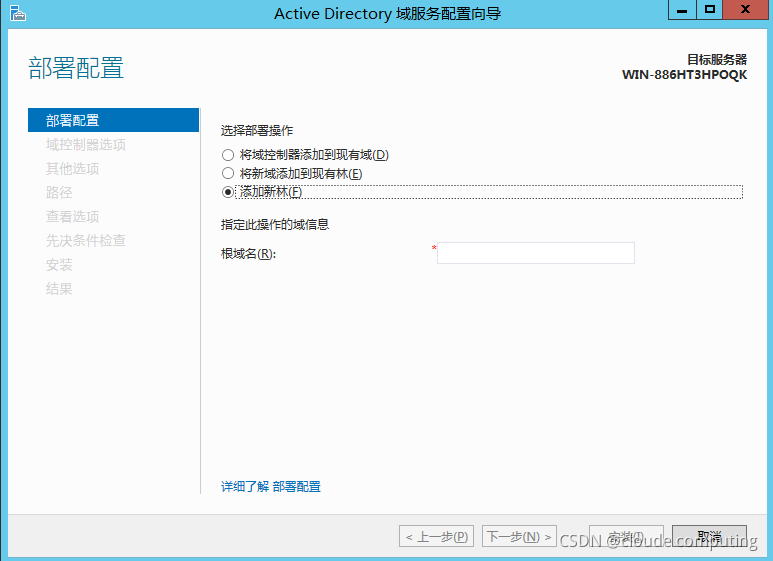
Task: Click the 指定此操作的域信息 label text
Action: pyautogui.click(x=275, y=225)
